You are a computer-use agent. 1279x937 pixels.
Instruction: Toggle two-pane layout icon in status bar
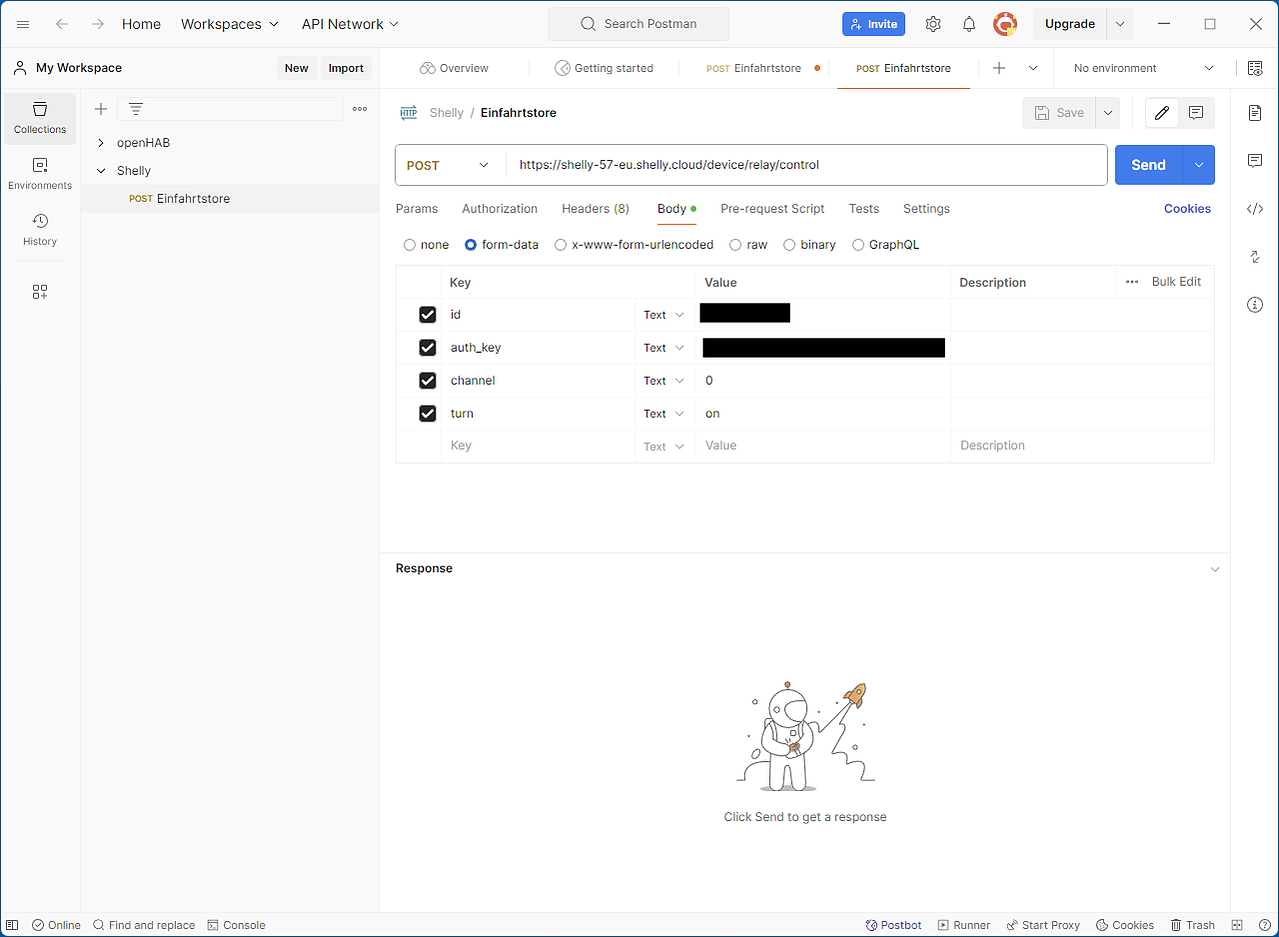tap(1238, 925)
